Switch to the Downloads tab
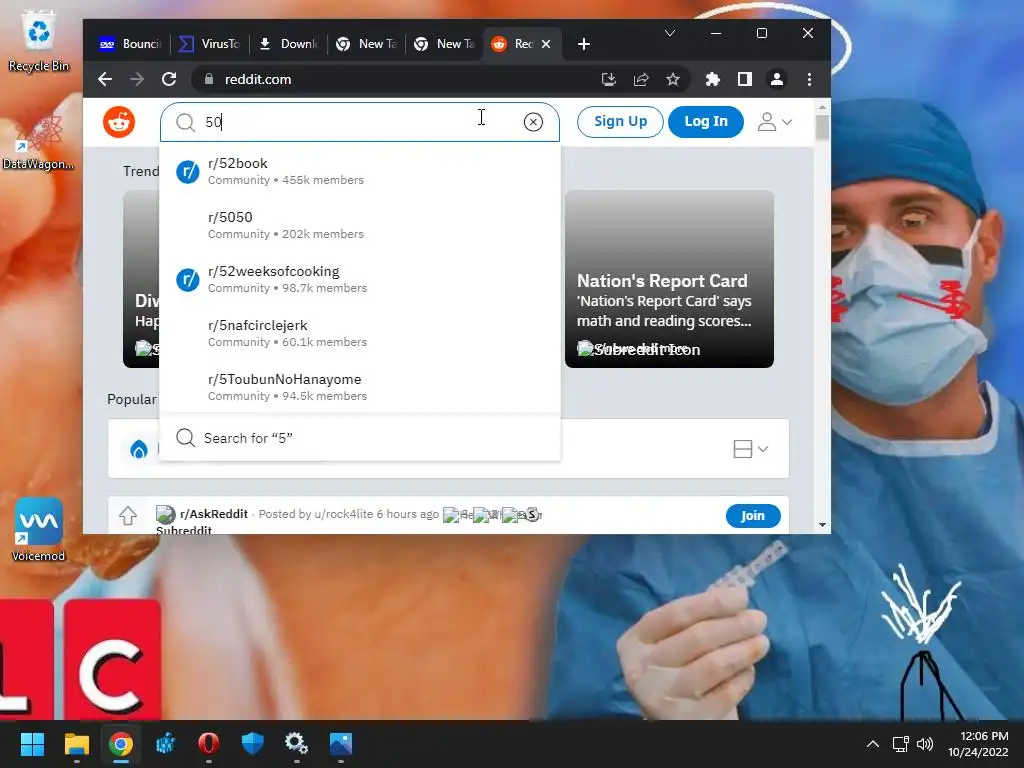This screenshot has height=768, width=1024. (x=289, y=44)
